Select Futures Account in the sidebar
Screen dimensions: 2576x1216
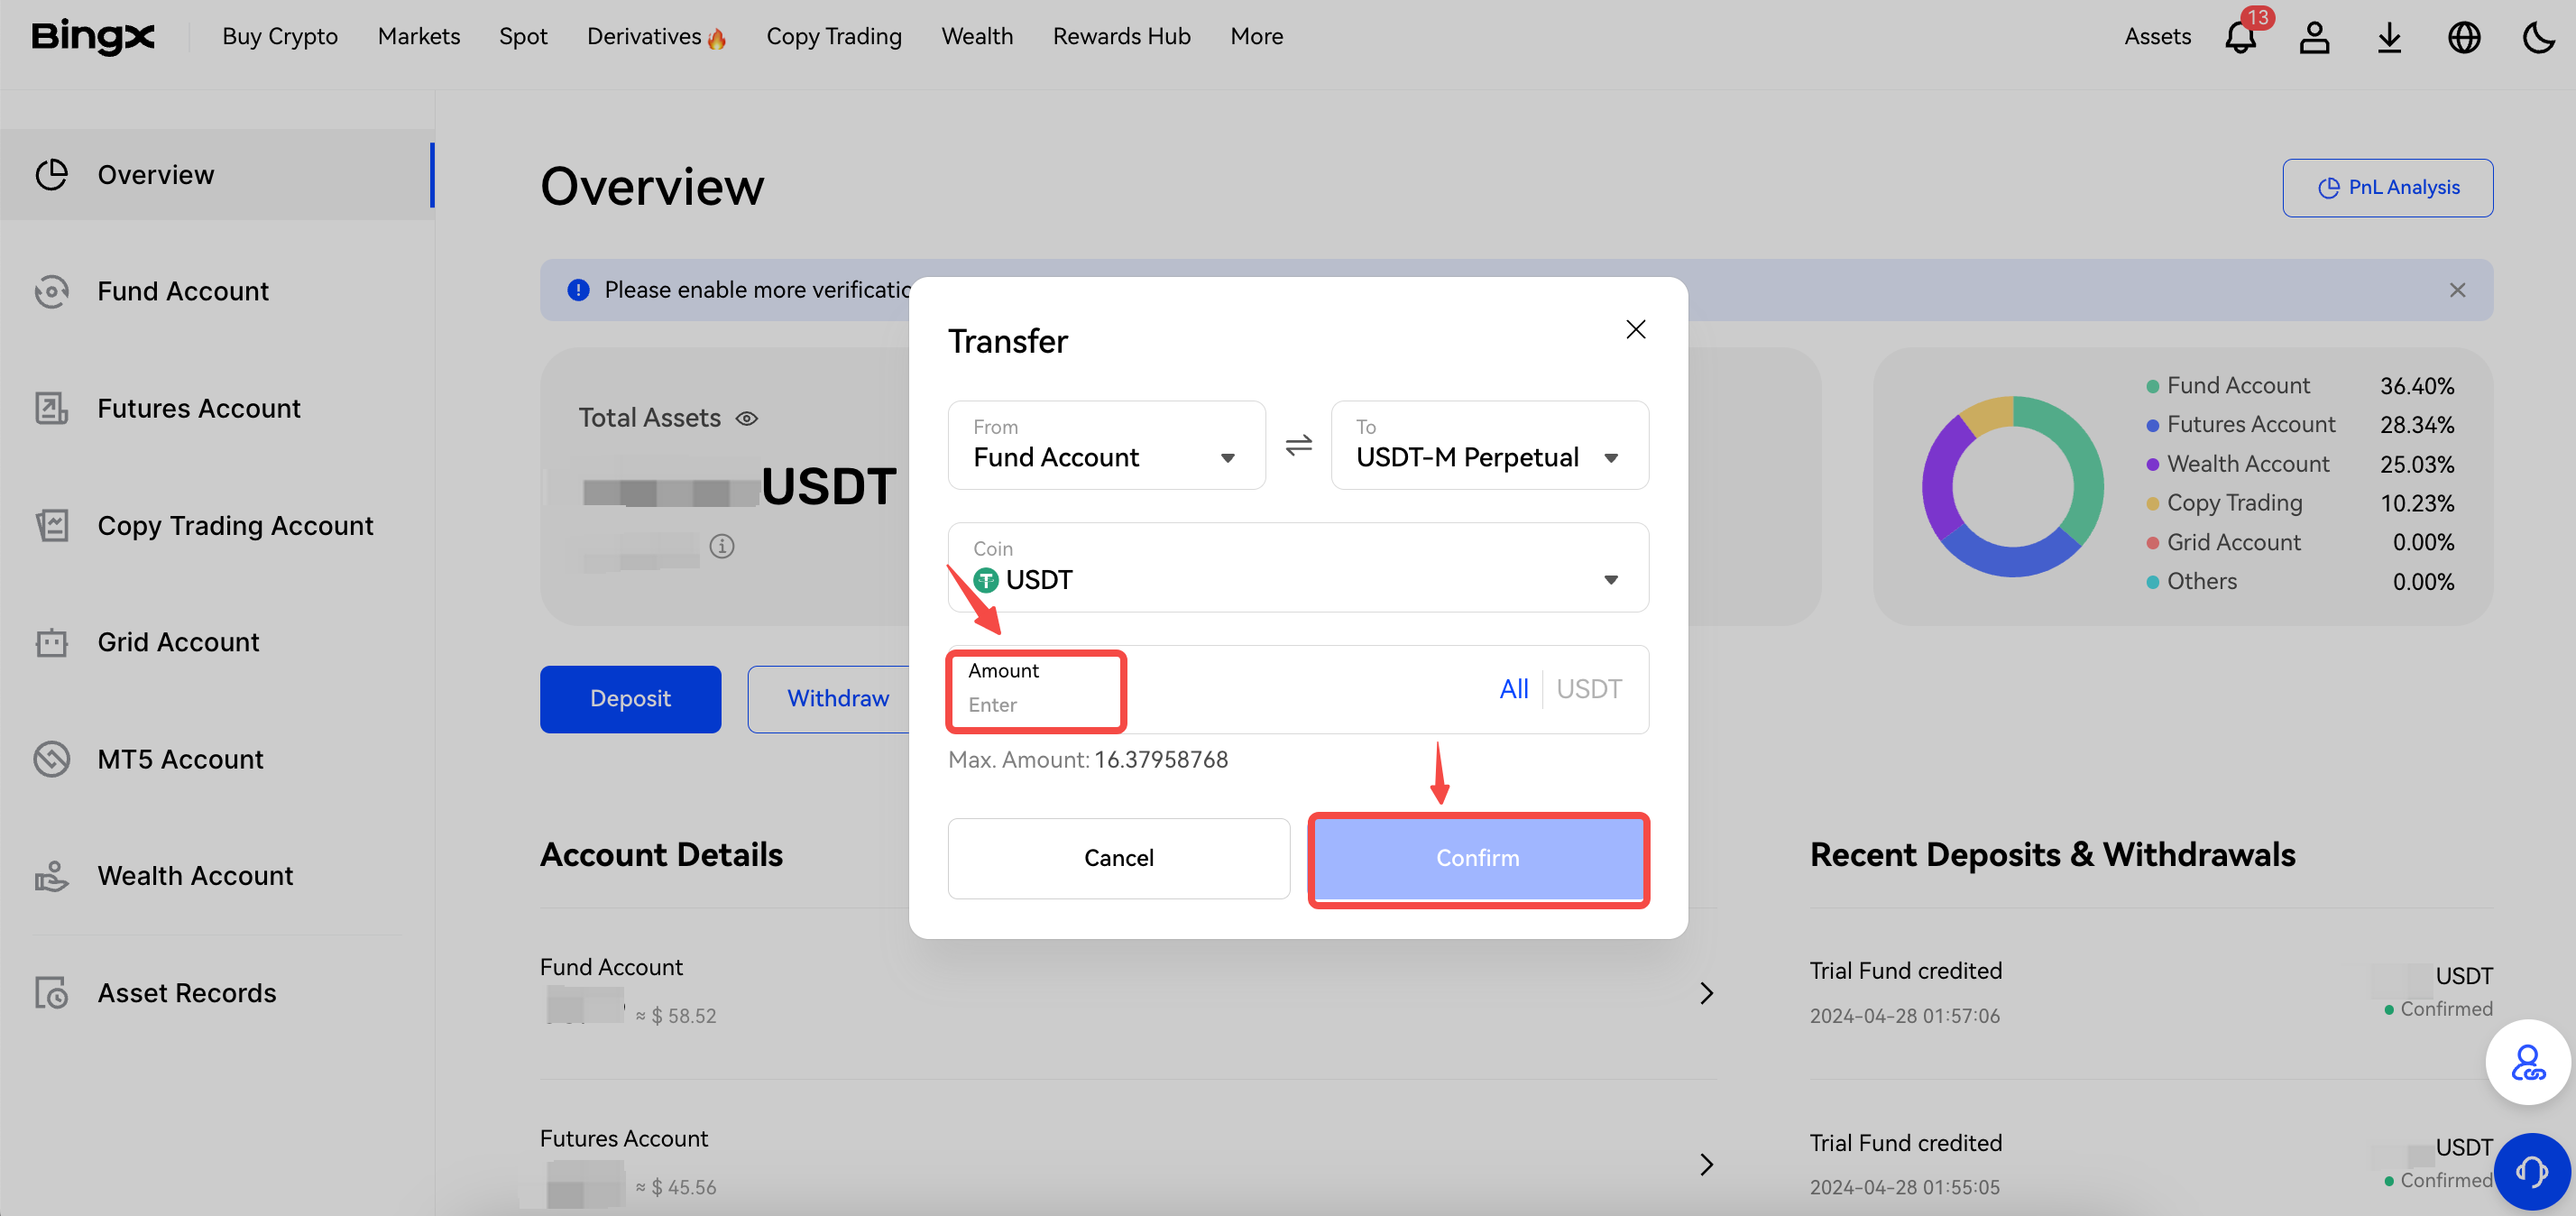coord(217,408)
